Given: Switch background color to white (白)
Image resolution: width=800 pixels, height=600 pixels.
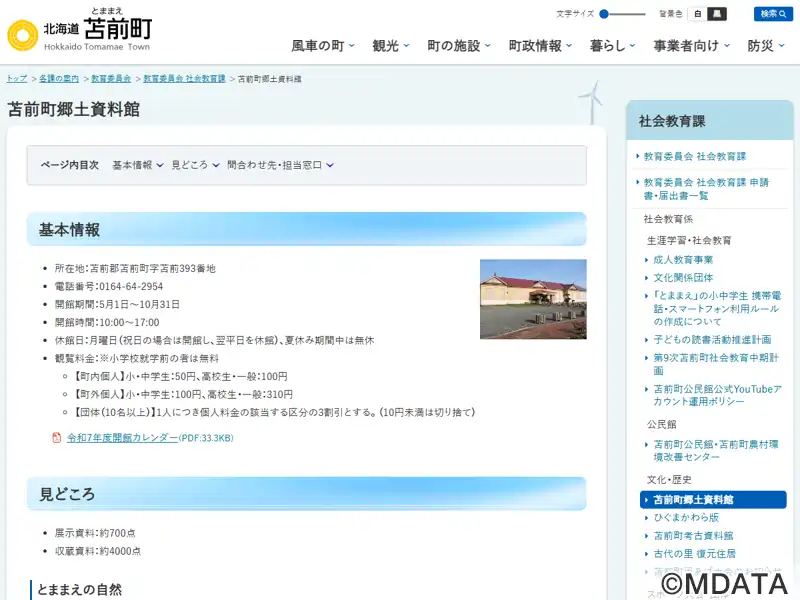Looking at the screenshot, I should [698, 14].
